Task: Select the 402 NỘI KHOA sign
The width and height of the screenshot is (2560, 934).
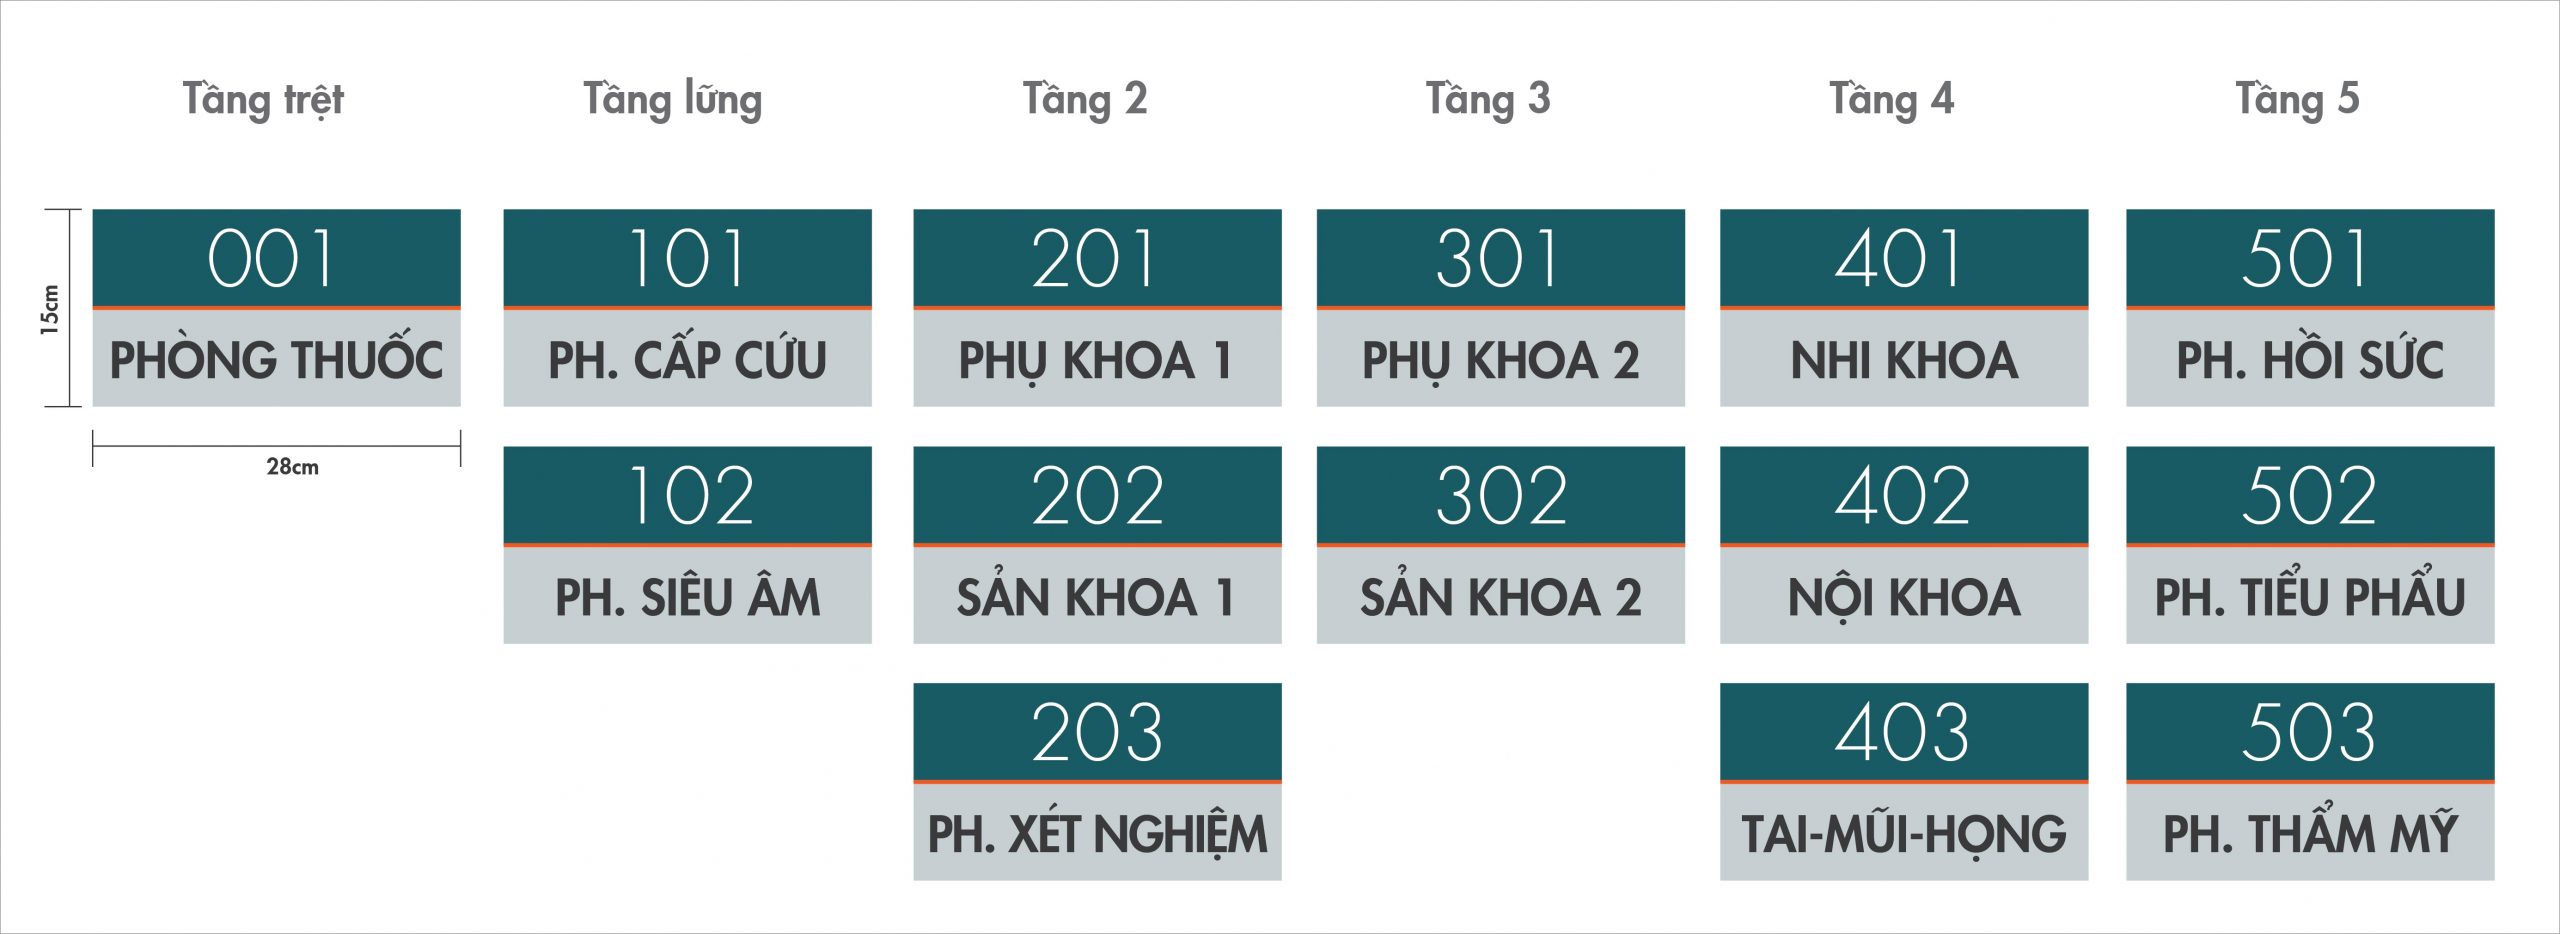Action: pyautogui.click(x=1904, y=544)
